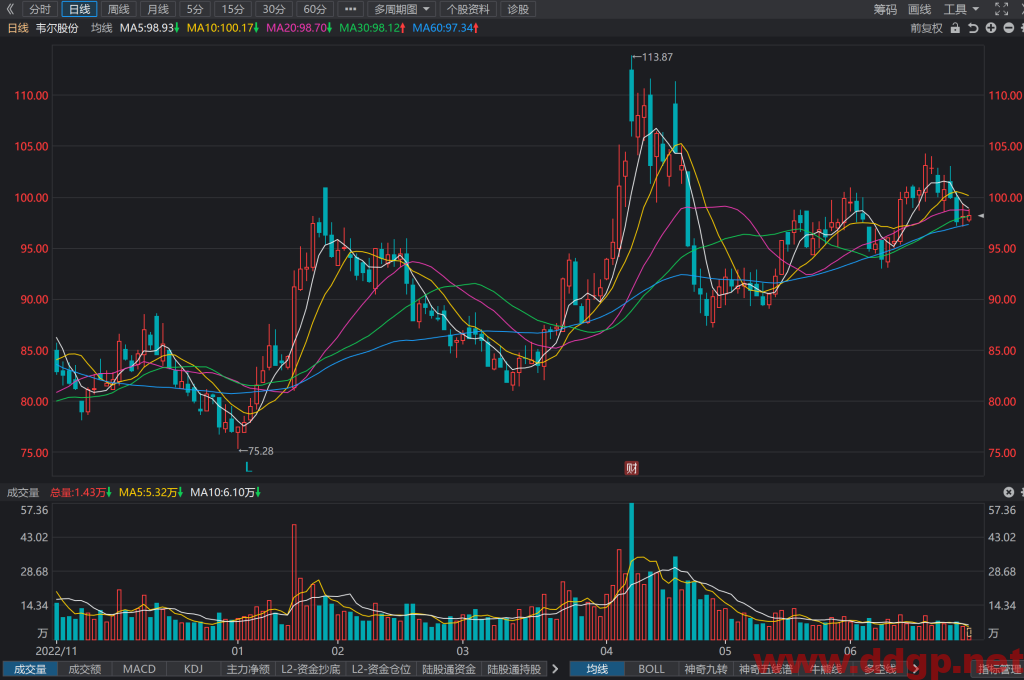Click the MA60:97.34 legend value
Screen dimensions: 1024x680
coord(445,28)
